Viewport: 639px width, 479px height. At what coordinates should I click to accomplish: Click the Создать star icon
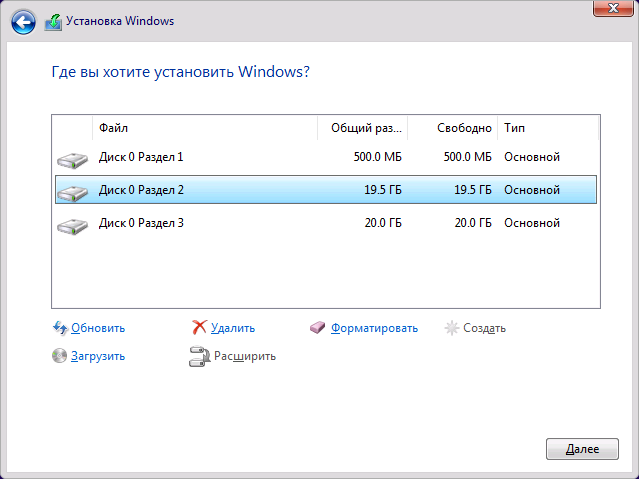click(452, 328)
